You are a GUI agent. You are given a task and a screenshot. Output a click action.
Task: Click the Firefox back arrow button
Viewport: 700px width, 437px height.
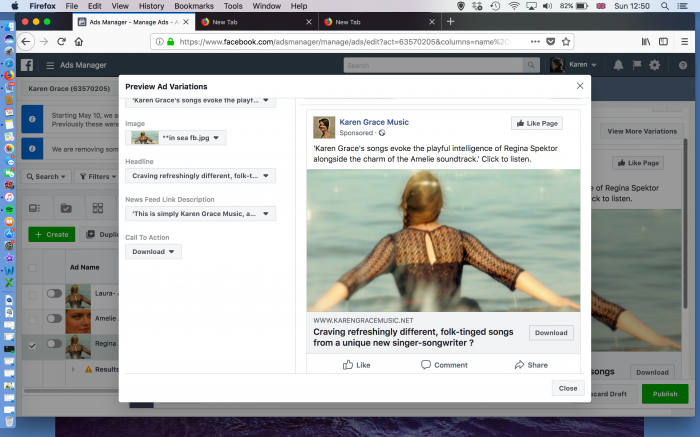[26, 42]
